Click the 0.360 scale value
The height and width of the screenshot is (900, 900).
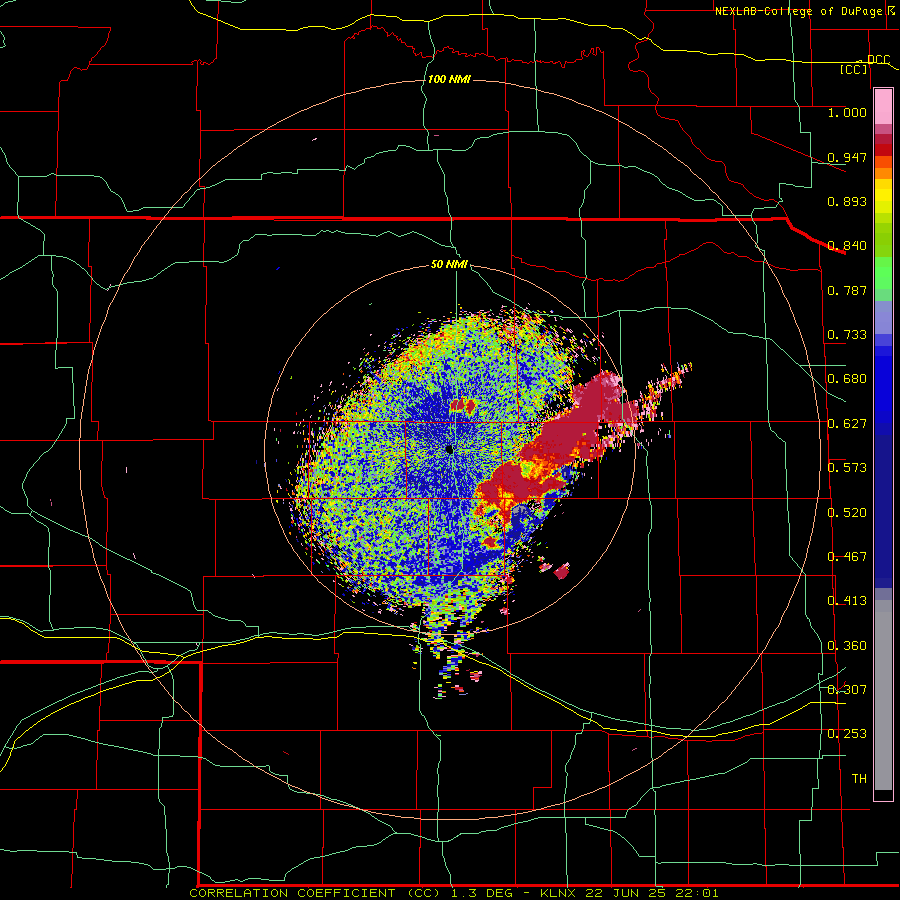pos(847,646)
